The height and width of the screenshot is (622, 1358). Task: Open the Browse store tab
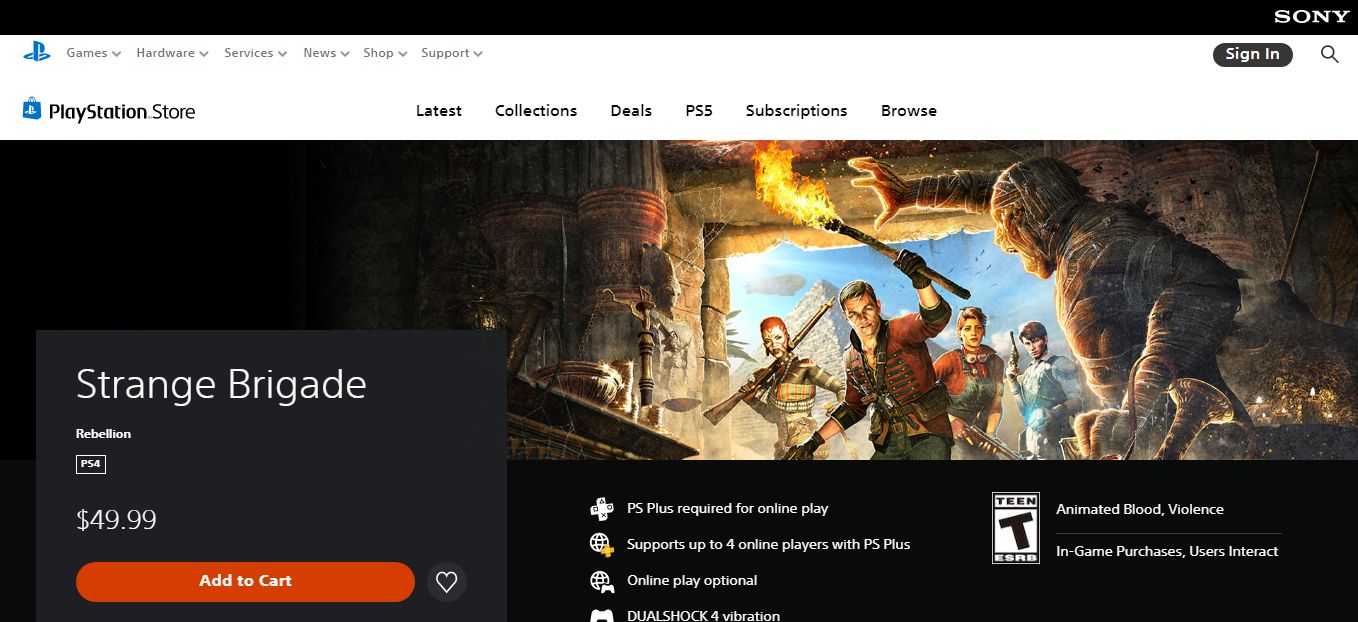[x=909, y=111]
